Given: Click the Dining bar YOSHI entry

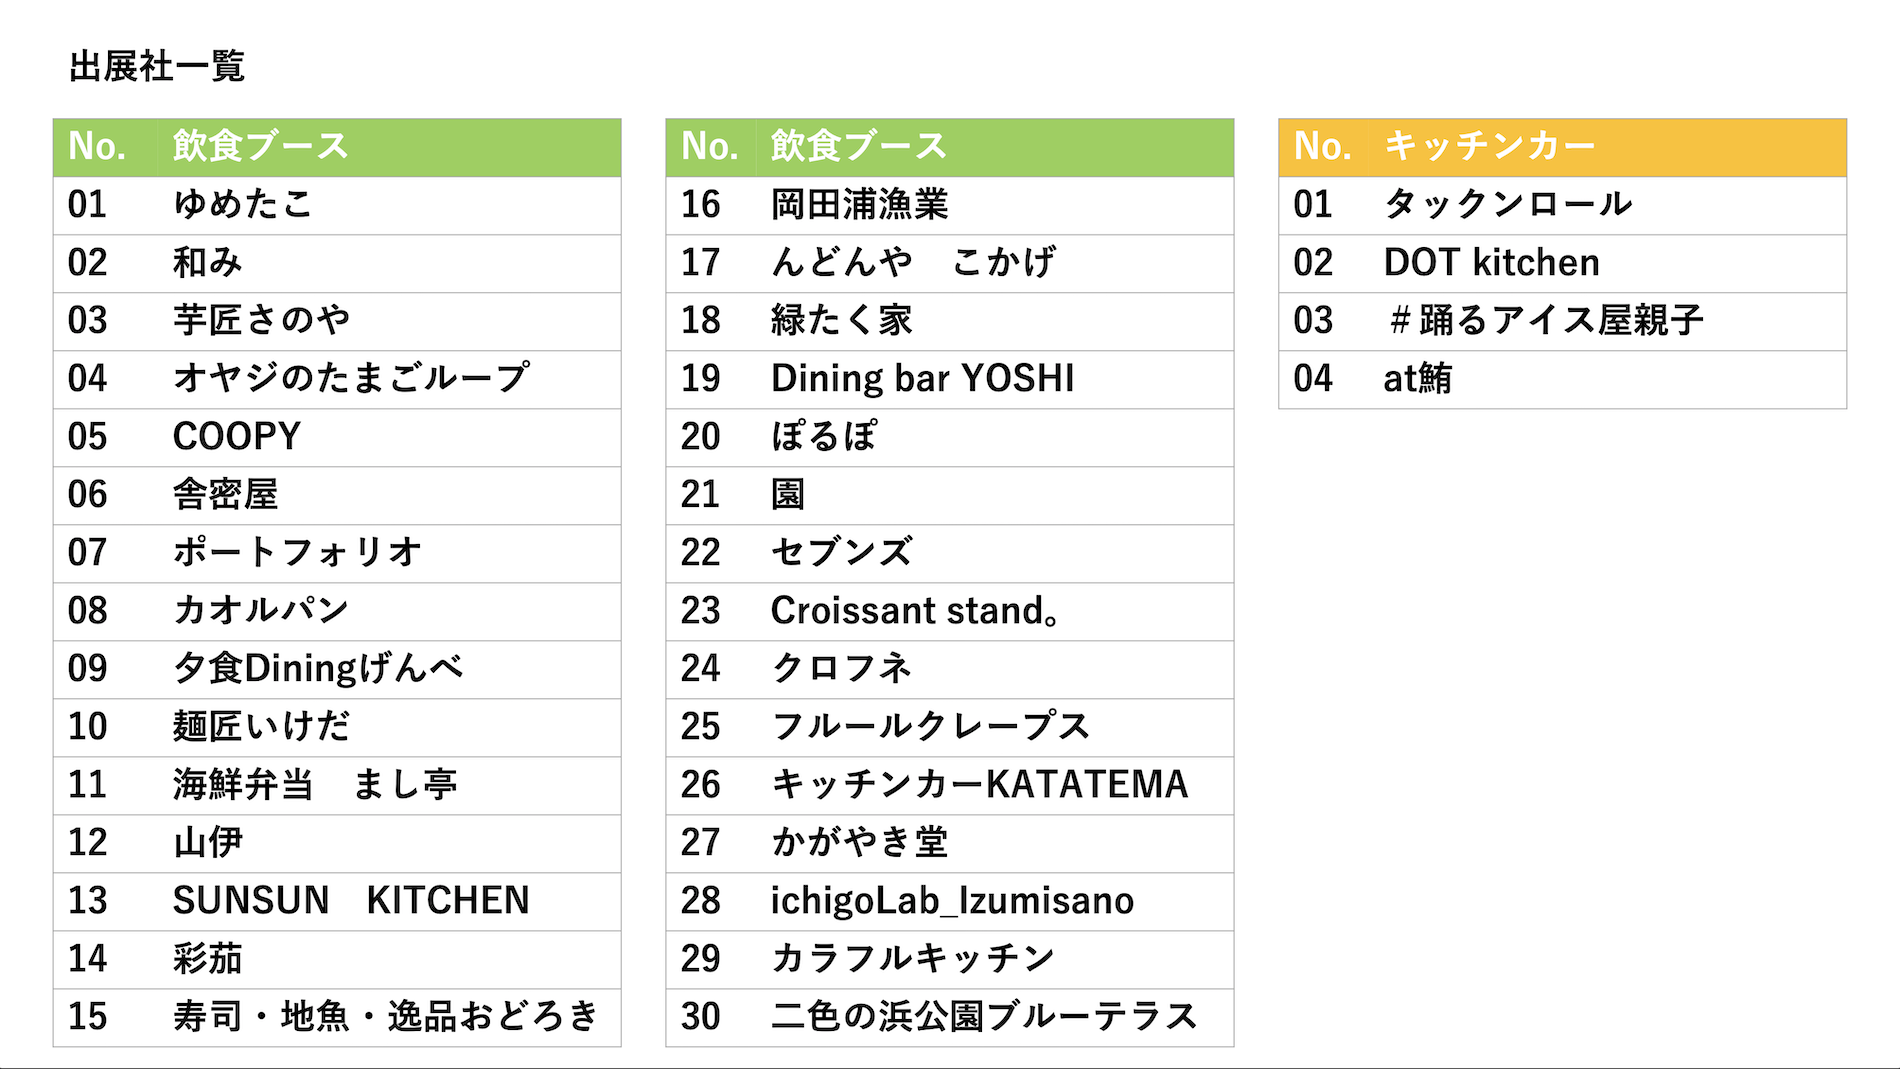Looking at the screenshot, I should (x=994, y=379).
